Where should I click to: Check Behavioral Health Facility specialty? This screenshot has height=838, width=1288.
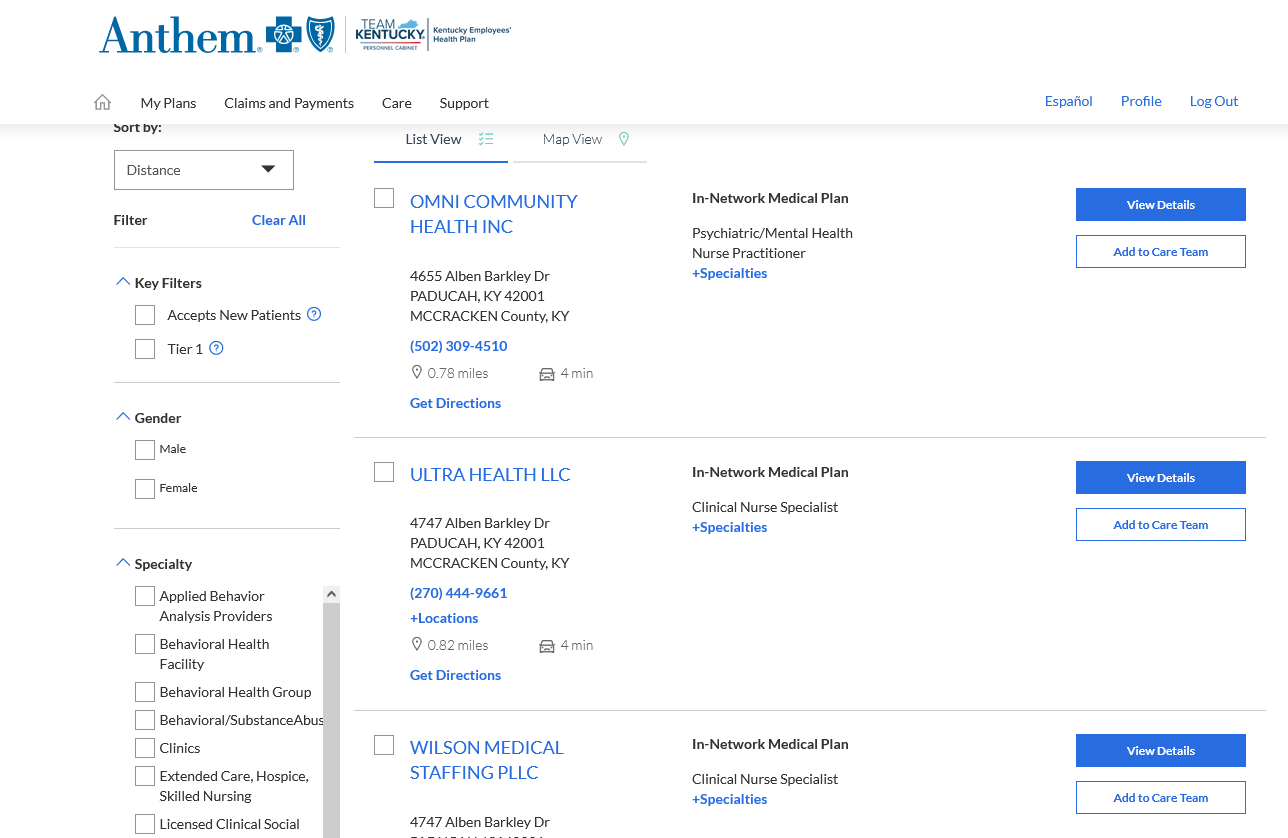[x=145, y=644]
